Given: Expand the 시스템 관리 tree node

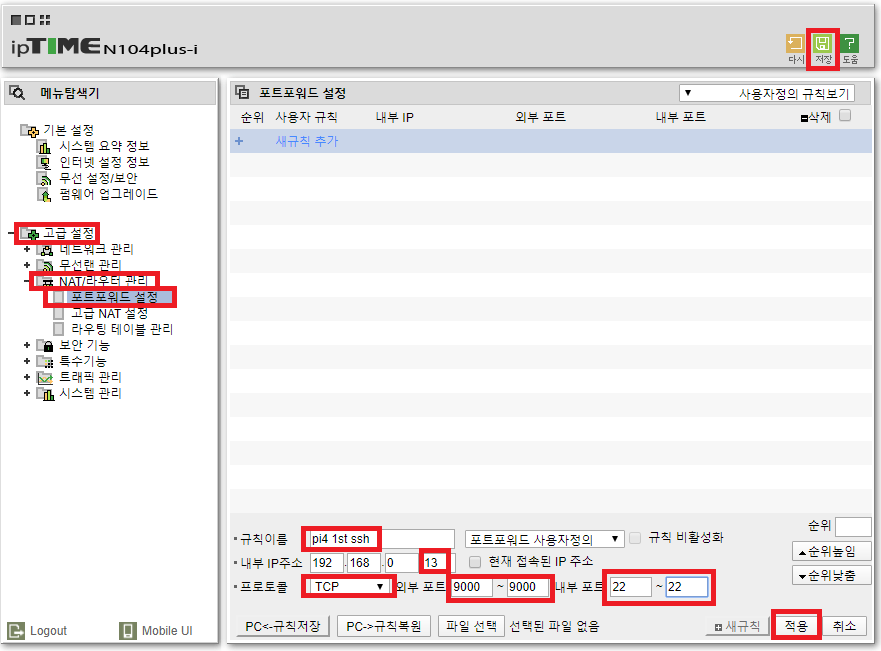Looking at the screenshot, I should tap(26, 393).
